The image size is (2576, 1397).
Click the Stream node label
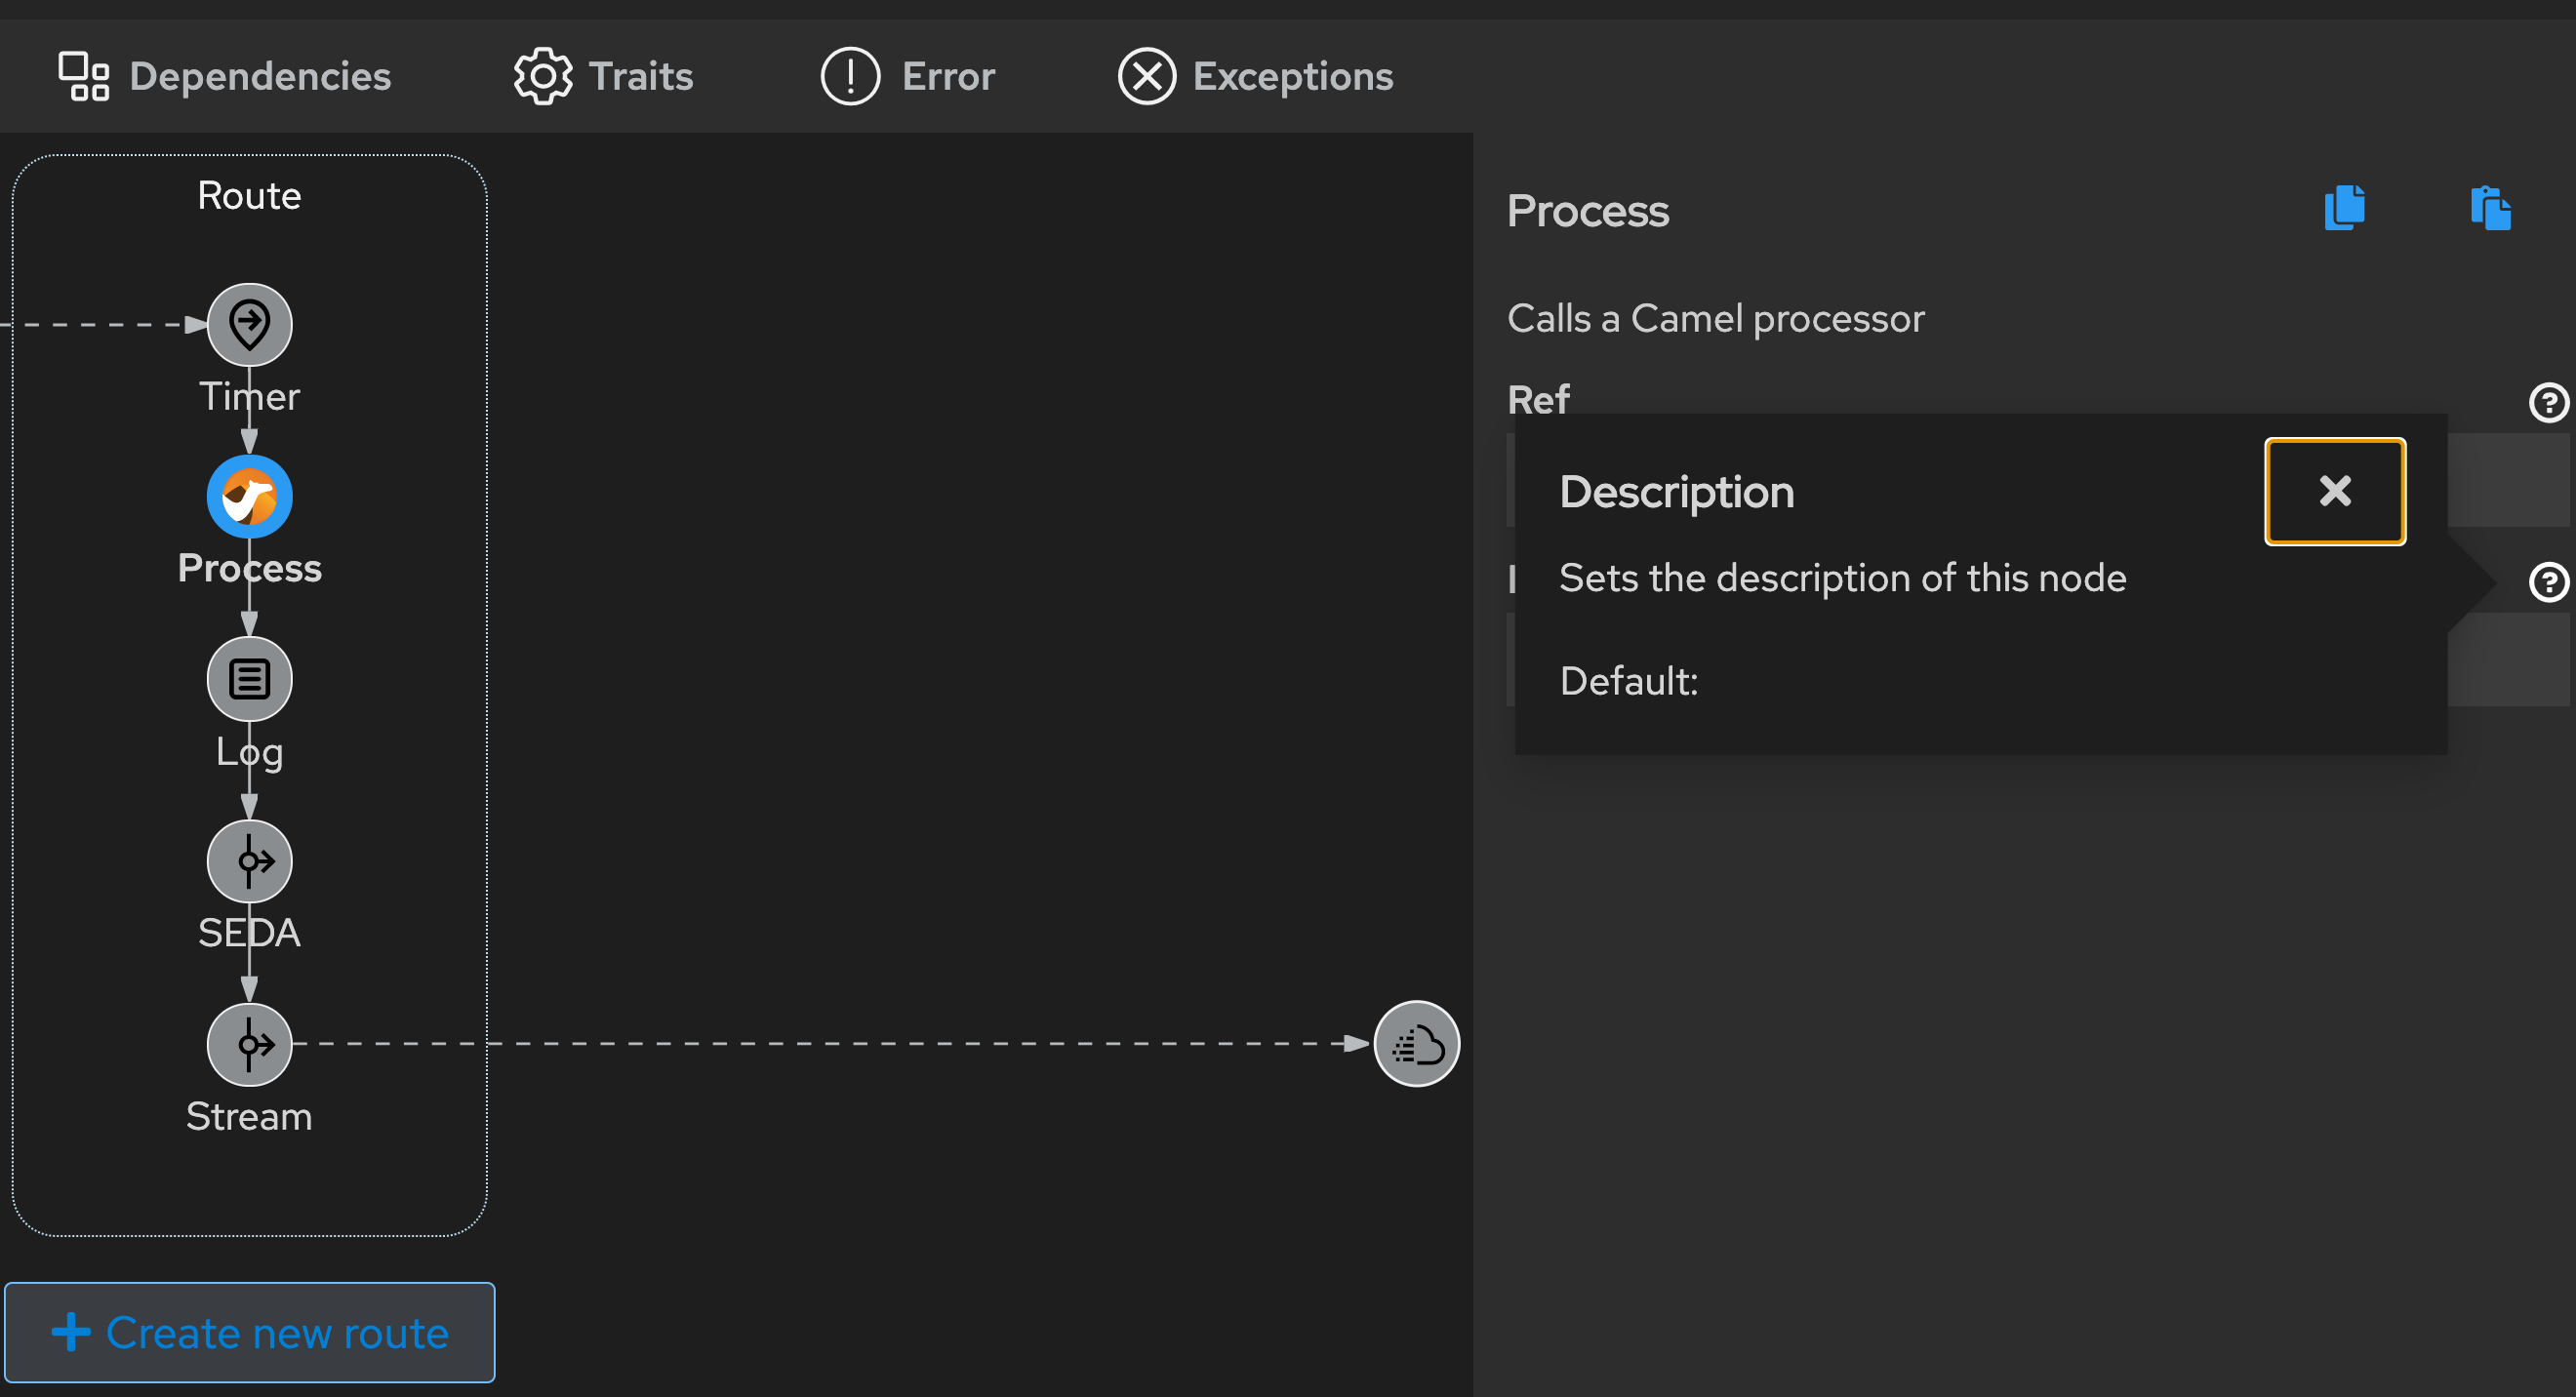coord(249,1116)
